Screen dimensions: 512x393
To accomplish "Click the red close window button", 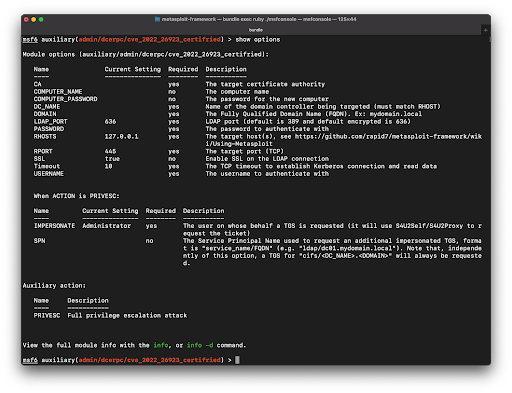I will (x=26, y=20).
